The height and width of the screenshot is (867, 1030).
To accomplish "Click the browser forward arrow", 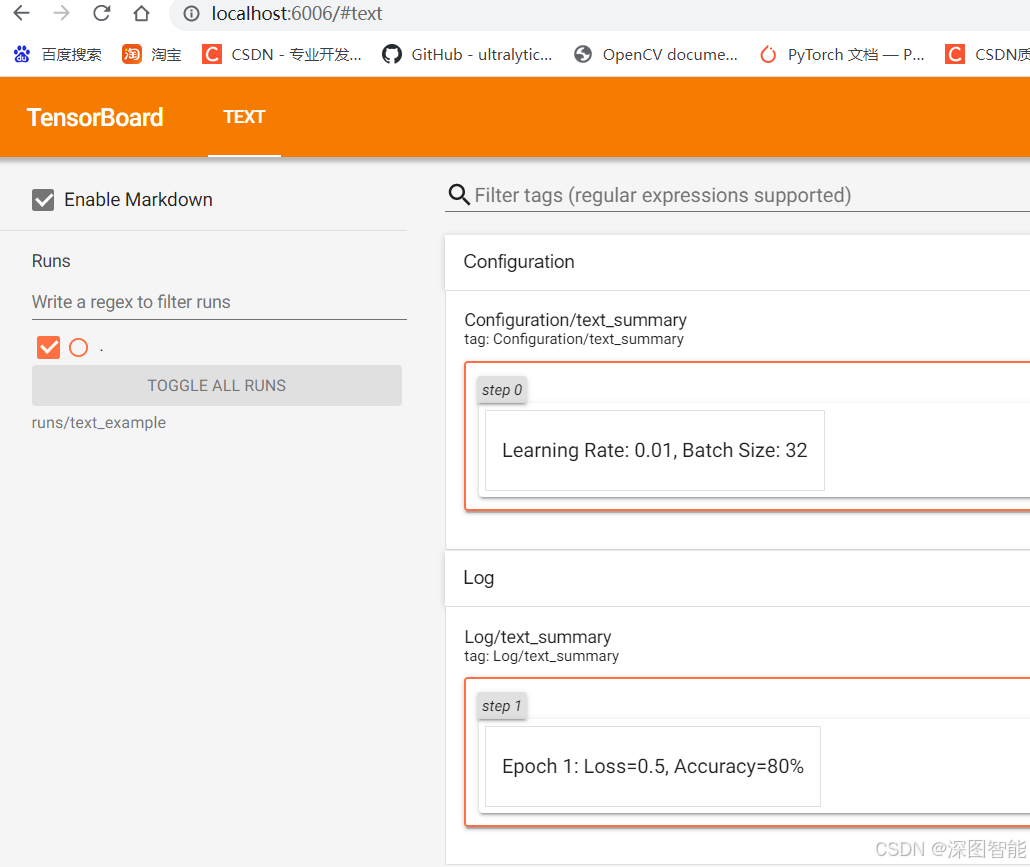I will pyautogui.click(x=61, y=13).
